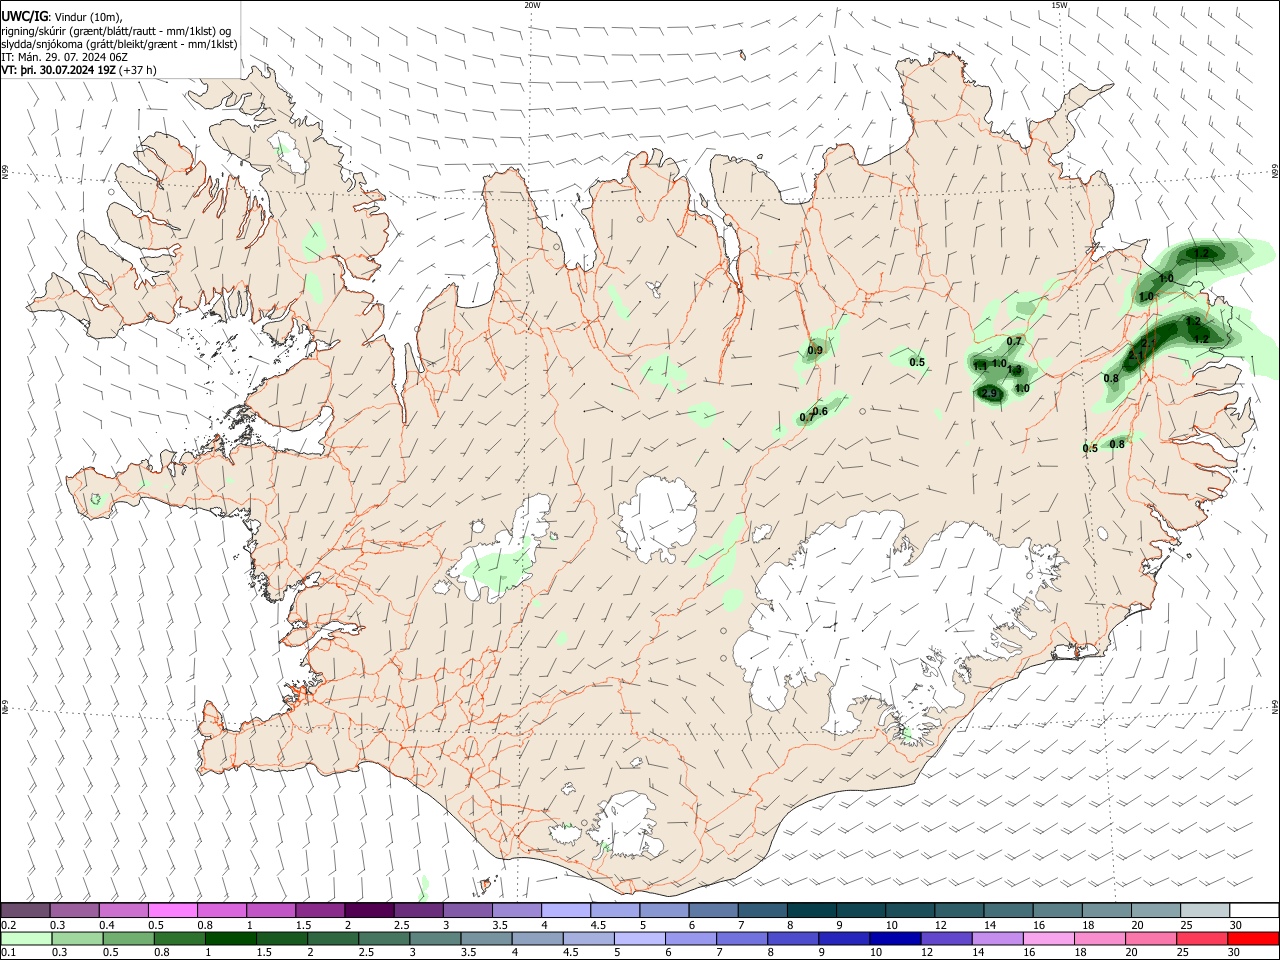The image size is (1280, 960).
Task: Click the purple swatch labeled 1.5 in upper legend
Action: (320, 911)
